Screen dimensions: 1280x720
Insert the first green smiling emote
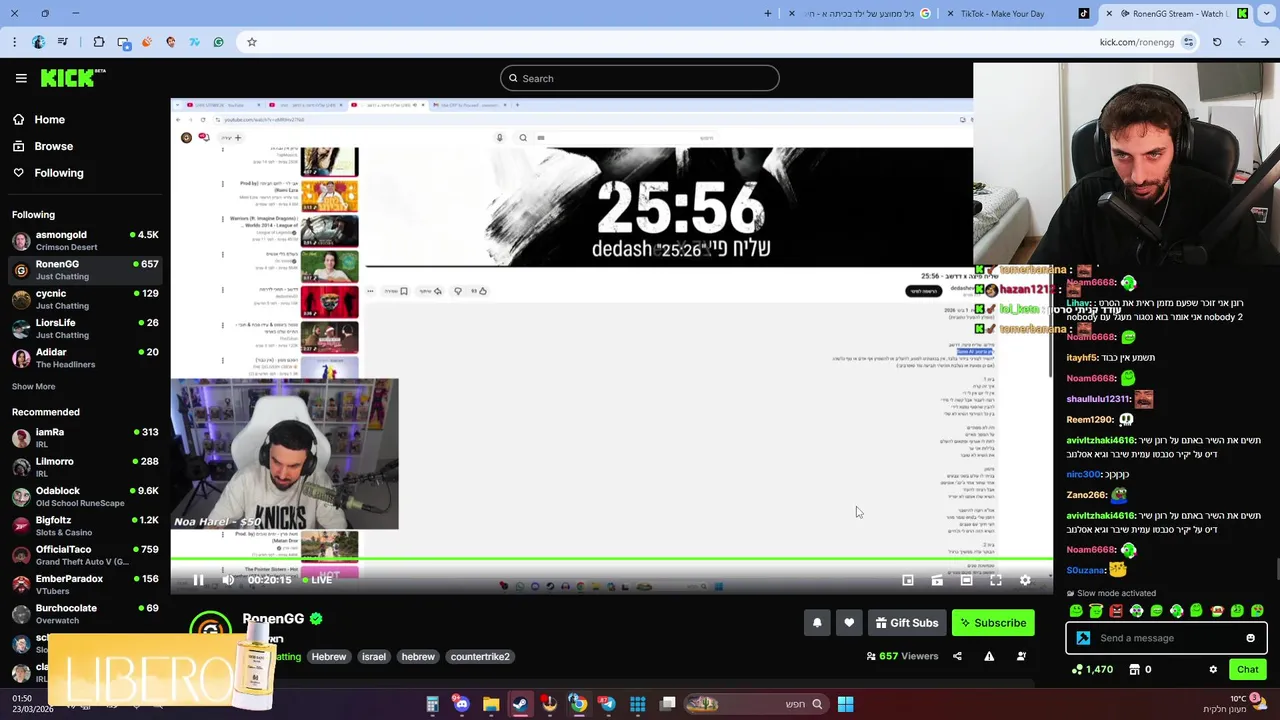pyautogui.click(x=1076, y=611)
